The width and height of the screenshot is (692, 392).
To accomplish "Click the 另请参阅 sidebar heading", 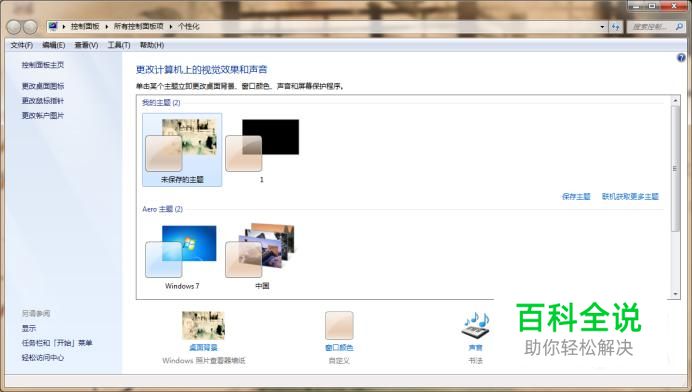I will click(x=36, y=313).
